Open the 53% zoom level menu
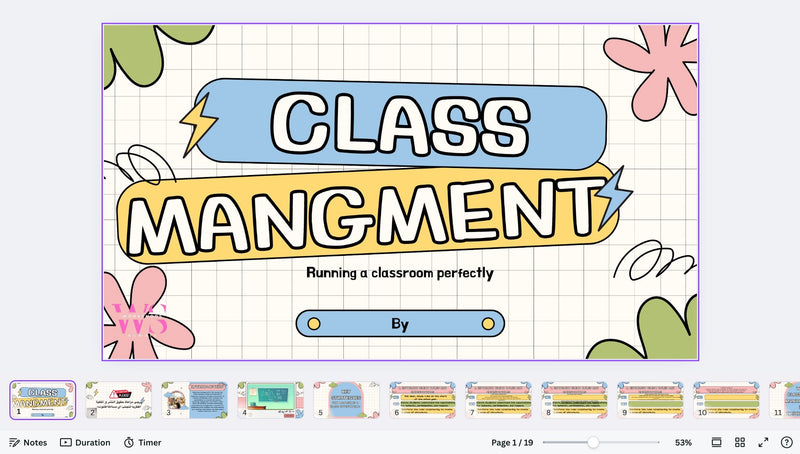The image size is (800, 454). 683,442
